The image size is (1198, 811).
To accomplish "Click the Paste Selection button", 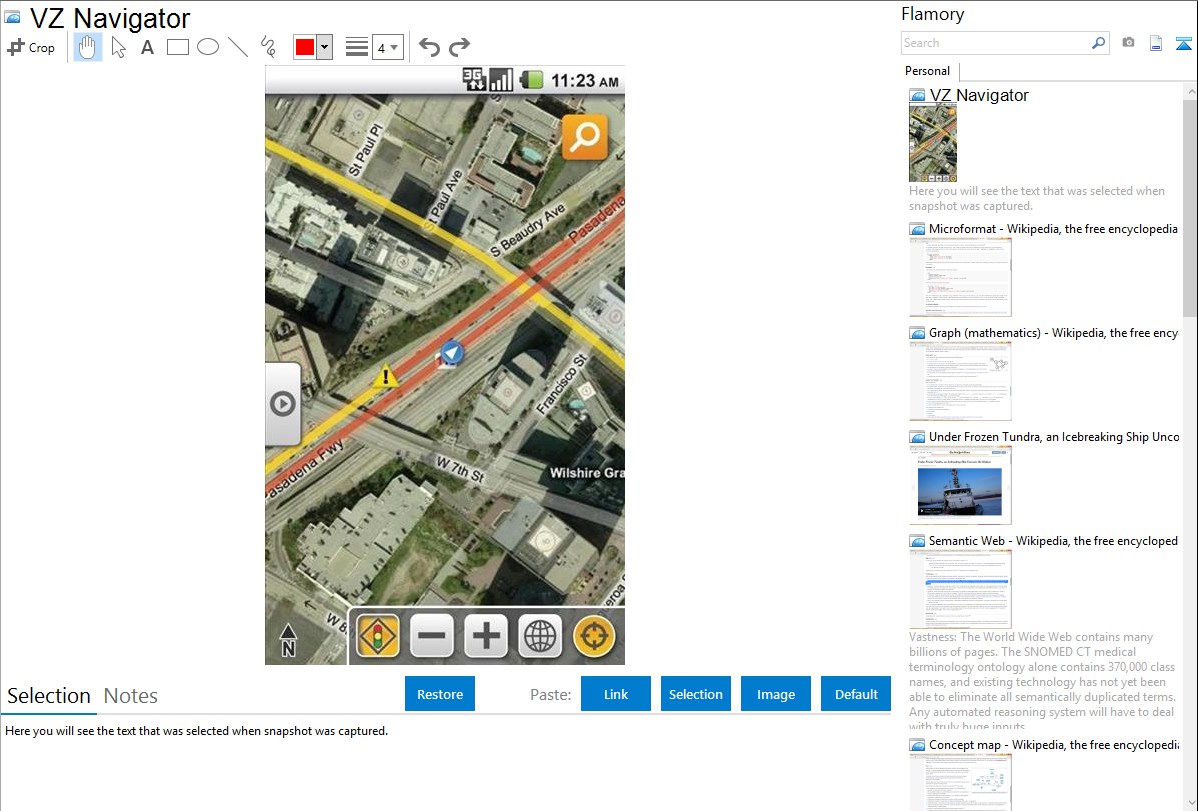I will point(695,694).
